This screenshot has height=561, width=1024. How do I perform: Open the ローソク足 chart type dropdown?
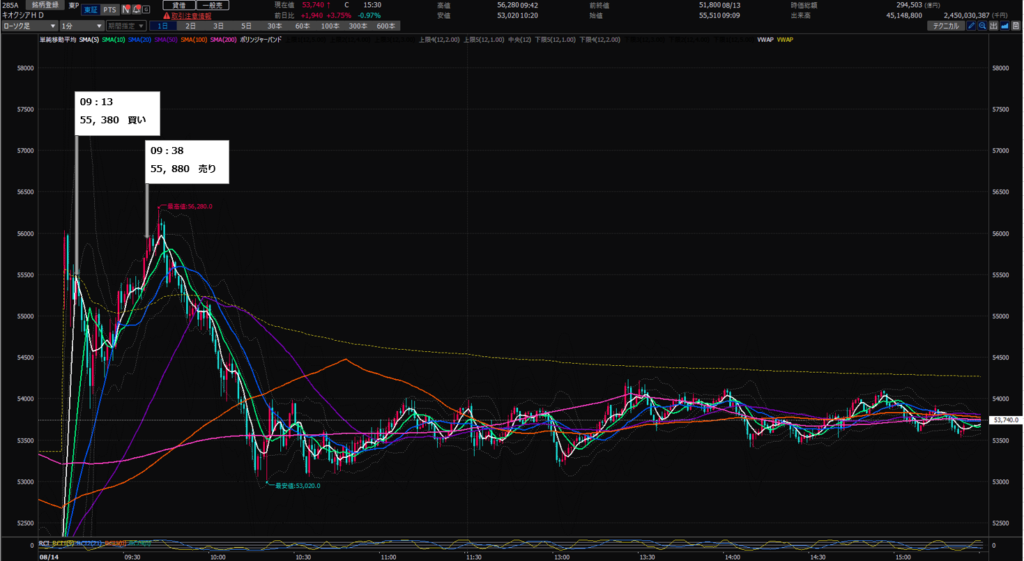click(x=29, y=26)
